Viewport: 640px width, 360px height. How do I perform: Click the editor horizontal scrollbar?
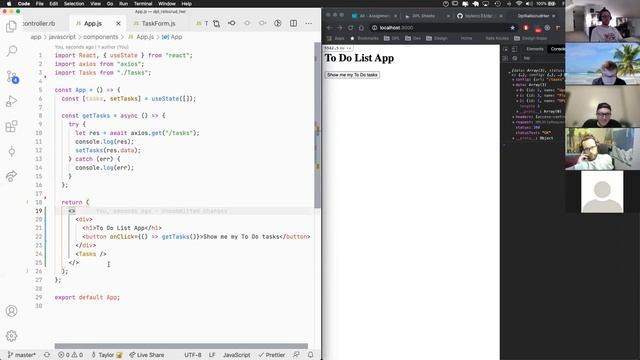(x=181, y=346)
